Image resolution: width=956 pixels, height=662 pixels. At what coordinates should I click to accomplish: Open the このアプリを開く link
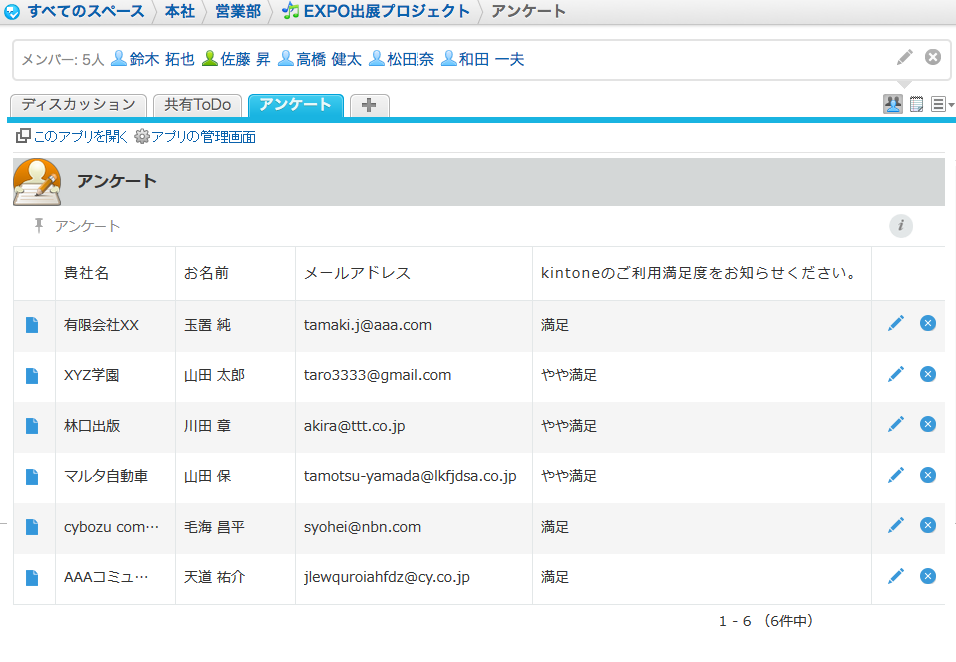73,137
